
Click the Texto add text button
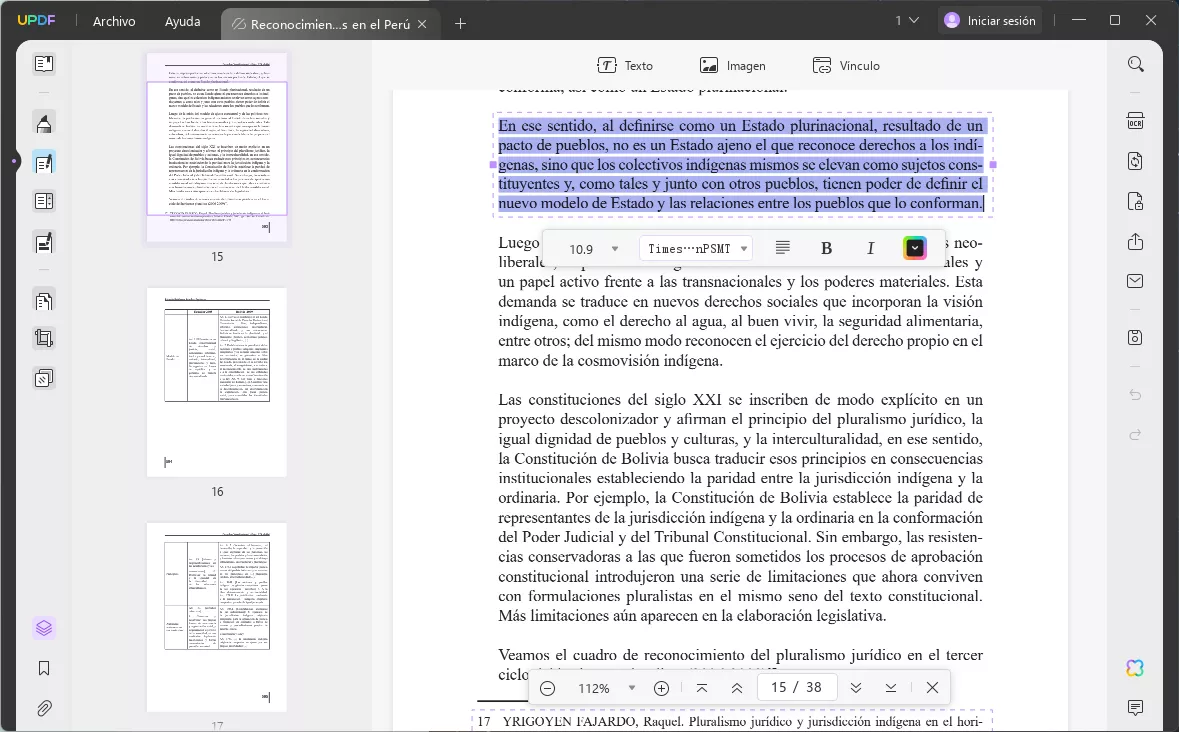(x=626, y=65)
